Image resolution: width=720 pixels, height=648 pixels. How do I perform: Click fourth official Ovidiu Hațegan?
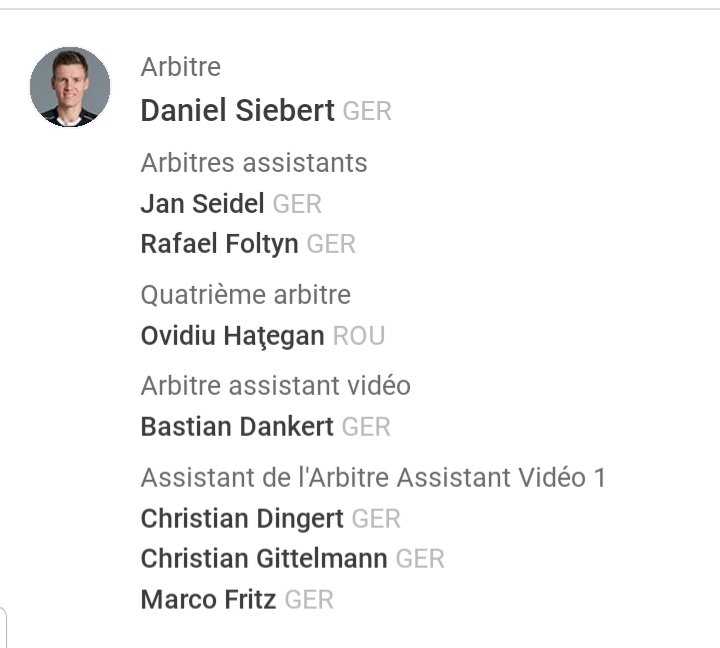click(232, 336)
